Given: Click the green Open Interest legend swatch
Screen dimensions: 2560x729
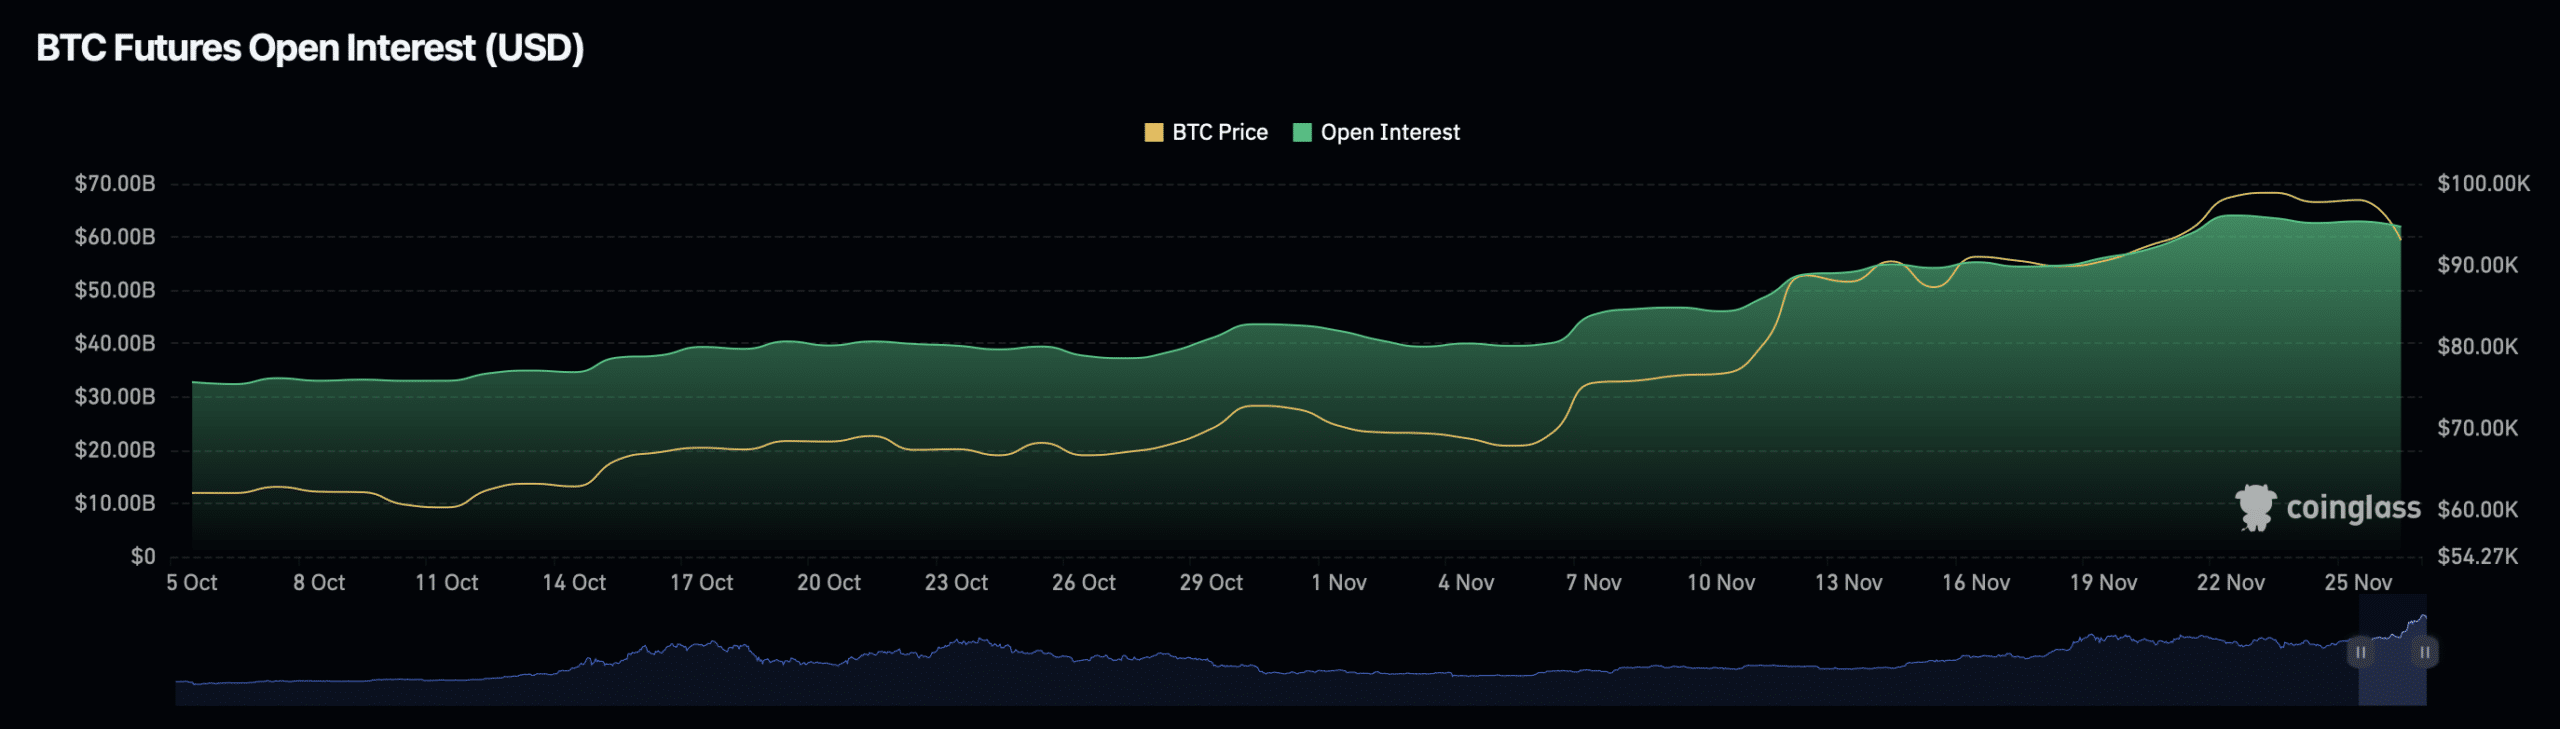Looking at the screenshot, I should pyautogui.click(x=1302, y=132).
